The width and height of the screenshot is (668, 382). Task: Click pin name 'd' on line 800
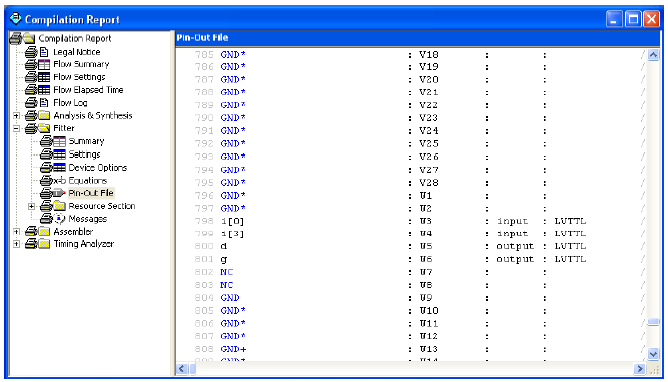pos(224,246)
